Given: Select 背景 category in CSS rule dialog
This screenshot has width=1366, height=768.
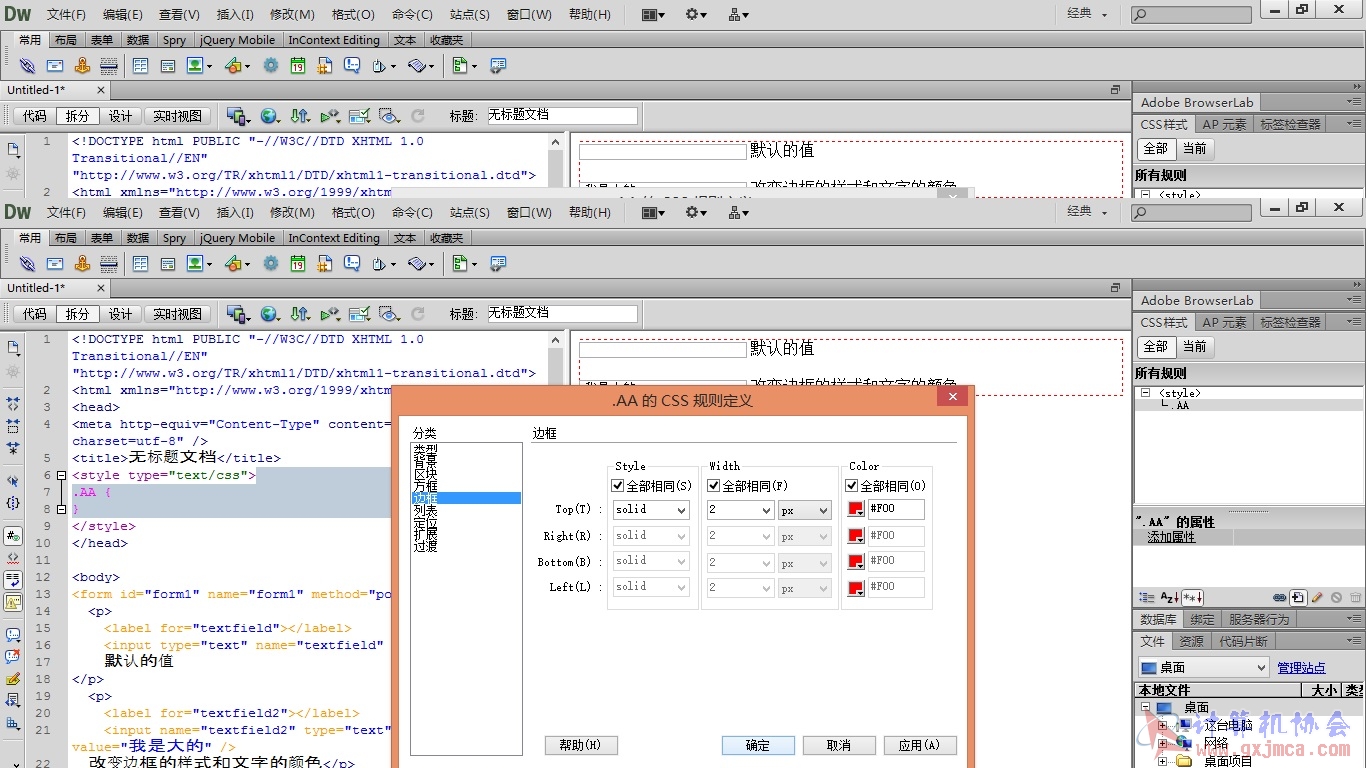Looking at the screenshot, I should 425,461.
